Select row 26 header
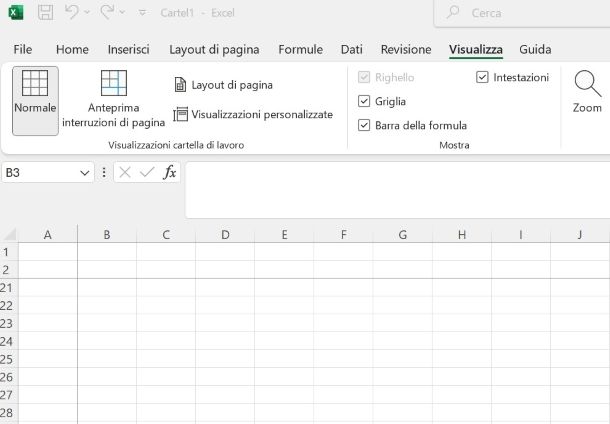 (9, 377)
